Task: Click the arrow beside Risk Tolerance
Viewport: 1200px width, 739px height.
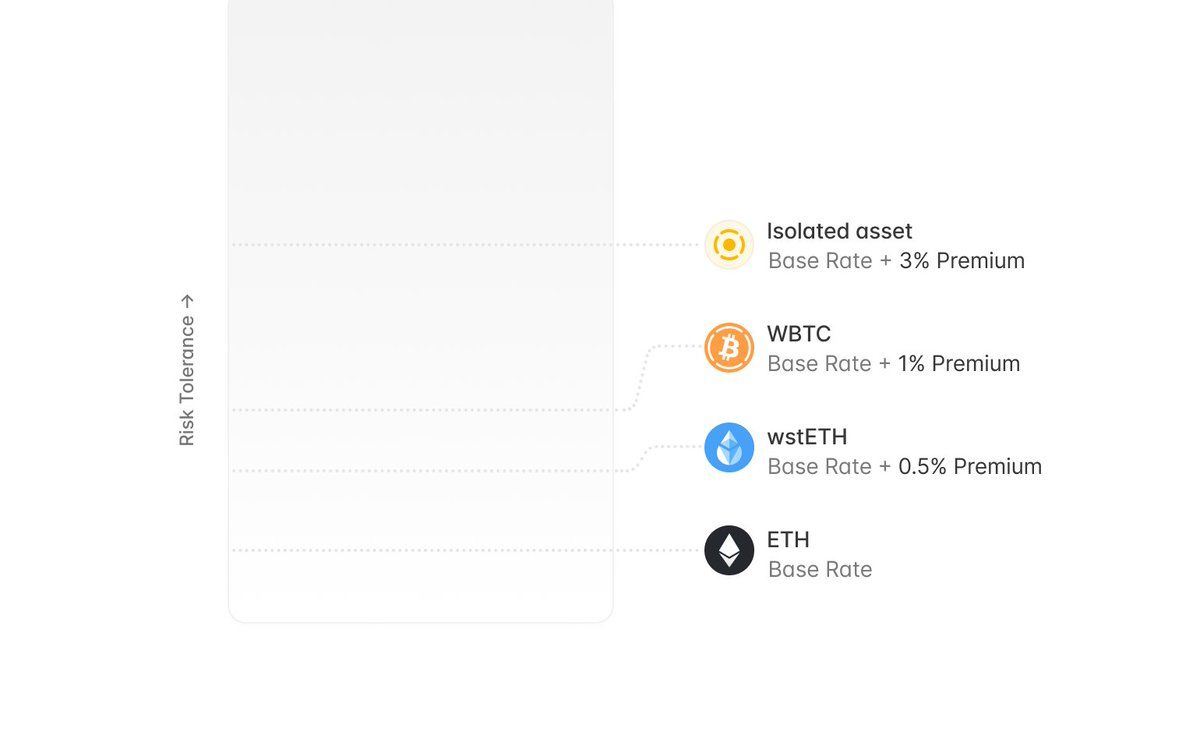Action: 187,300
